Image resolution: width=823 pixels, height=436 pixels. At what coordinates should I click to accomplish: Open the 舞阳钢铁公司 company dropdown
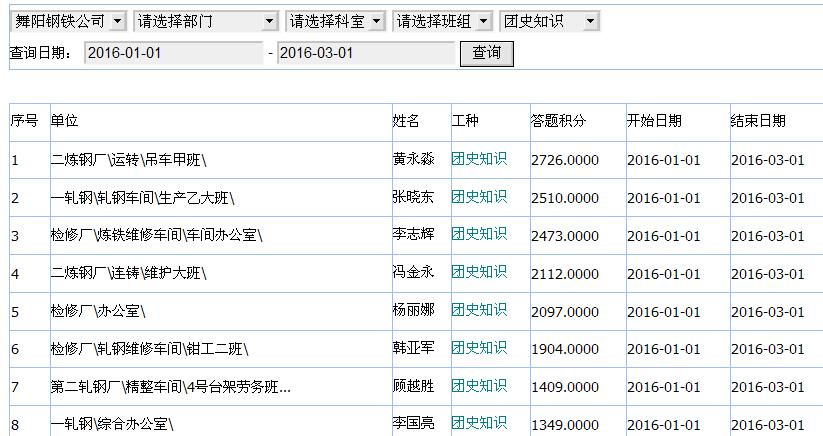69,21
